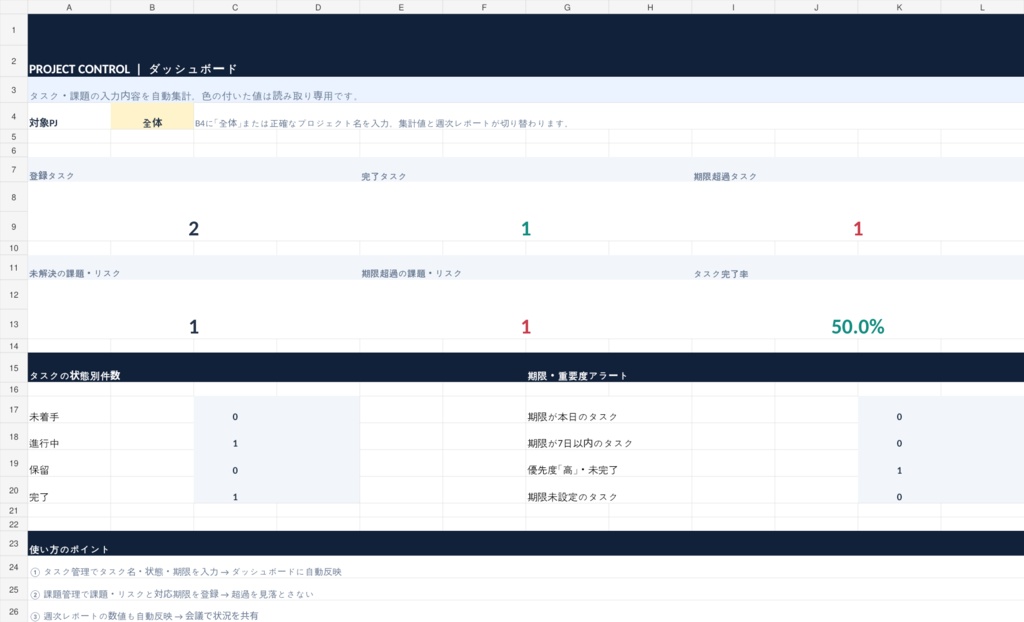The width and height of the screenshot is (1024, 622).
Task: Click the 期限未設定のタスク label
Action: point(572,497)
